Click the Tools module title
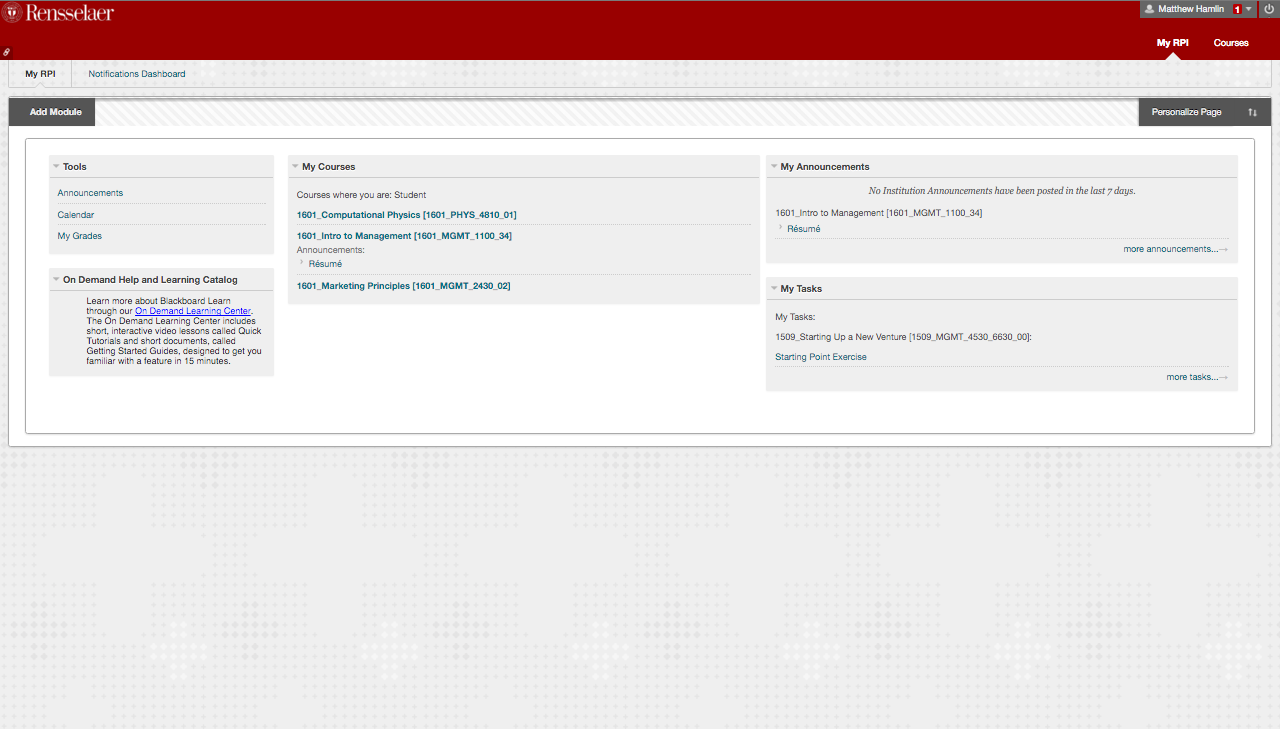The width and height of the screenshot is (1280, 729). coord(75,167)
